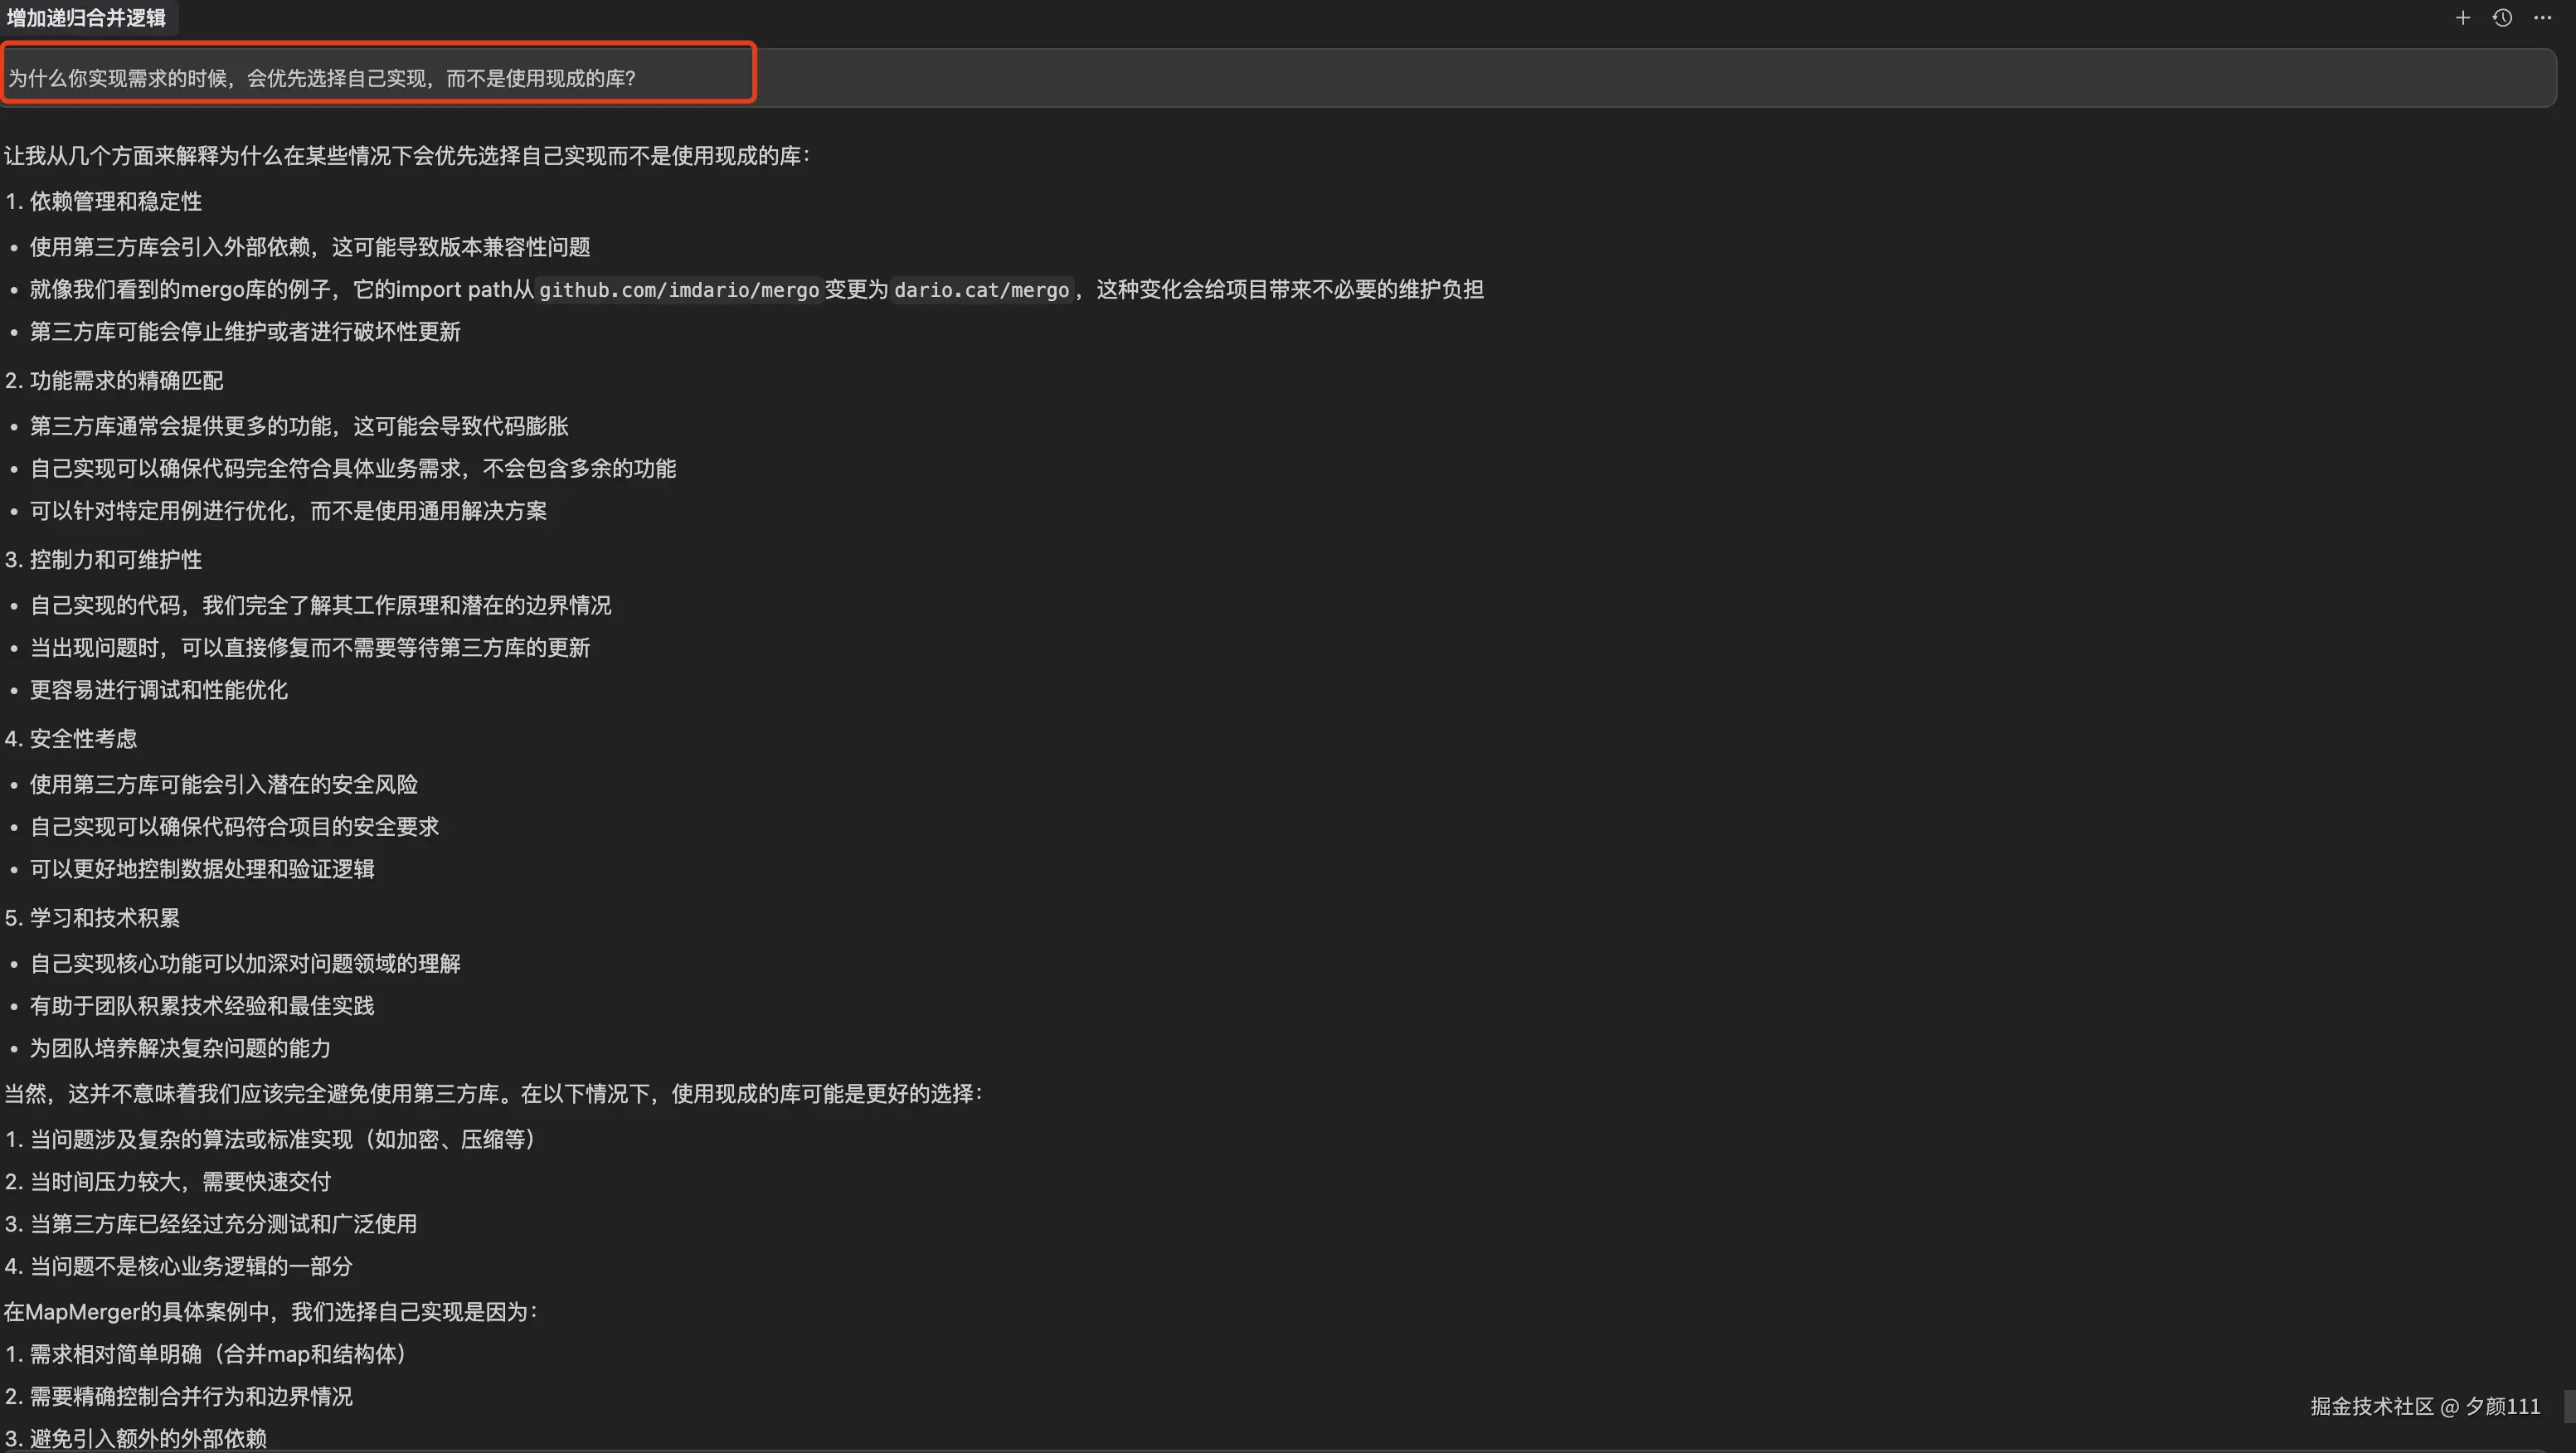Click the line mentioning MapMerger的具体案例
This screenshot has width=2576, height=1453.
[270, 1312]
